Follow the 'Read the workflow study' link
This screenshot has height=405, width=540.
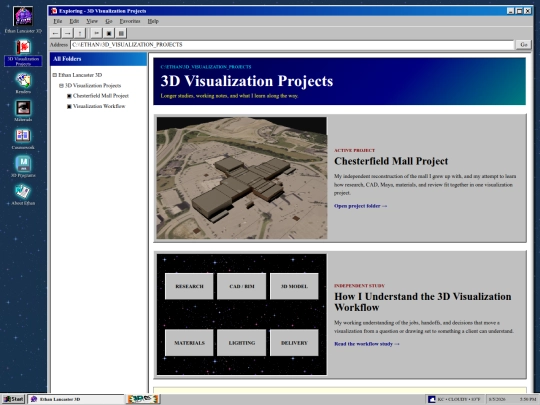coord(367,344)
